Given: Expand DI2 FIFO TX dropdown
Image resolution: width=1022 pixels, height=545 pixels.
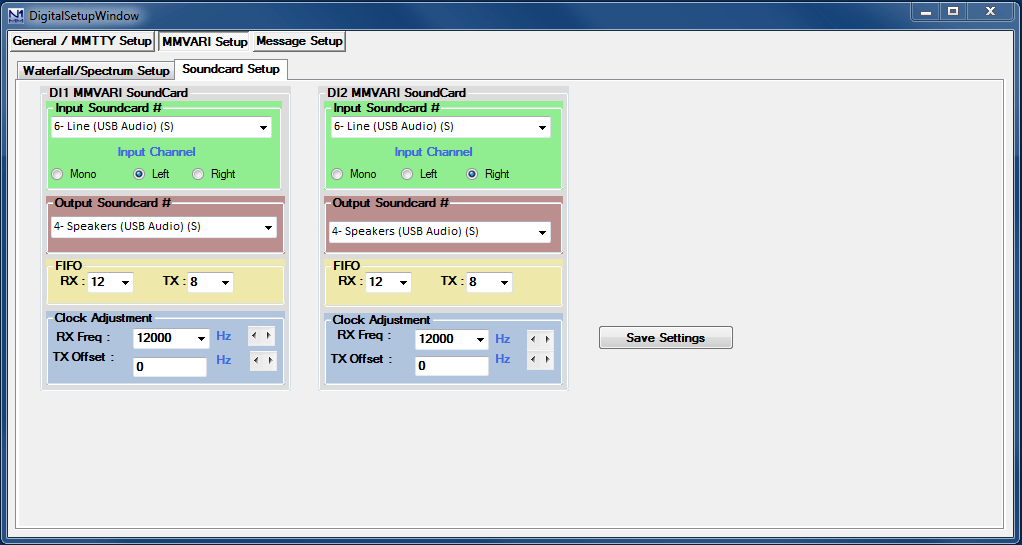Looking at the screenshot, I should [489, 282].
